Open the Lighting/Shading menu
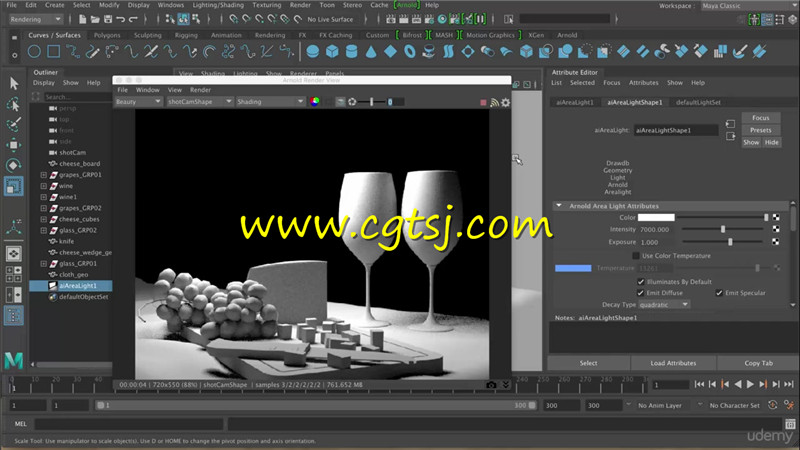The image size is (800, 450). click(x=218, y=5)
